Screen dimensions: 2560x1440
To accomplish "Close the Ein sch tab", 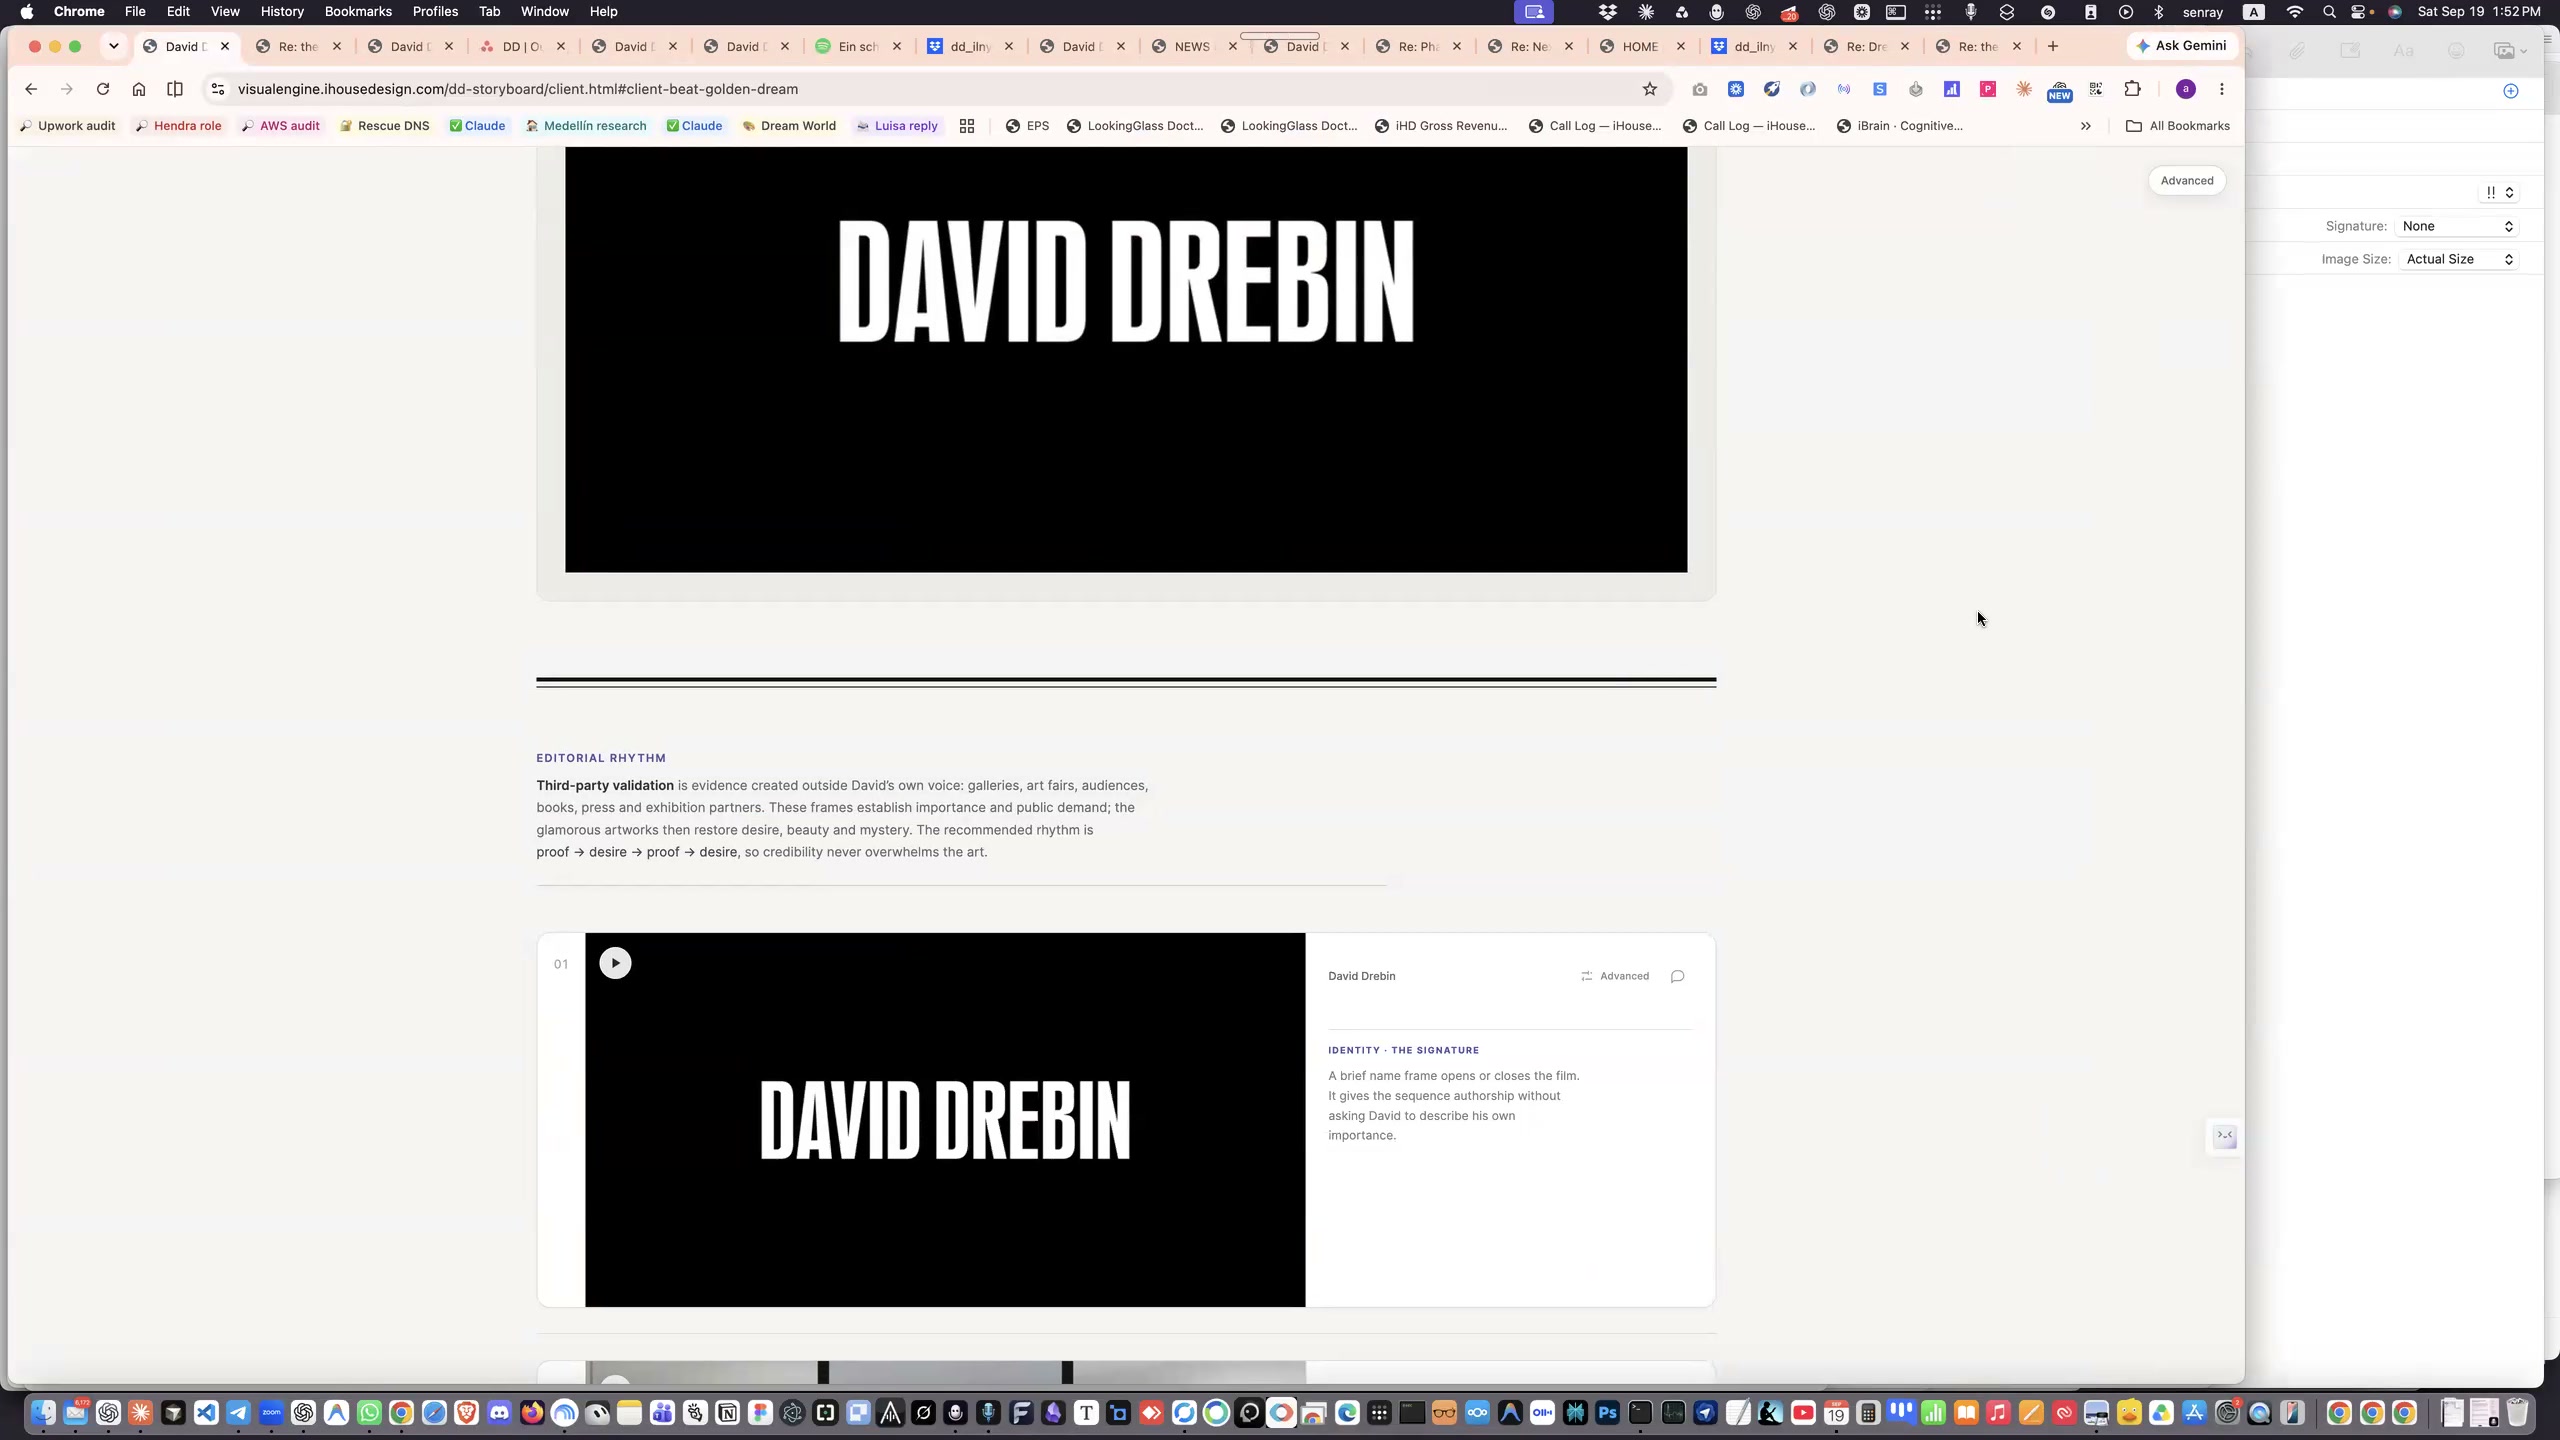I will tap(896, 46).
